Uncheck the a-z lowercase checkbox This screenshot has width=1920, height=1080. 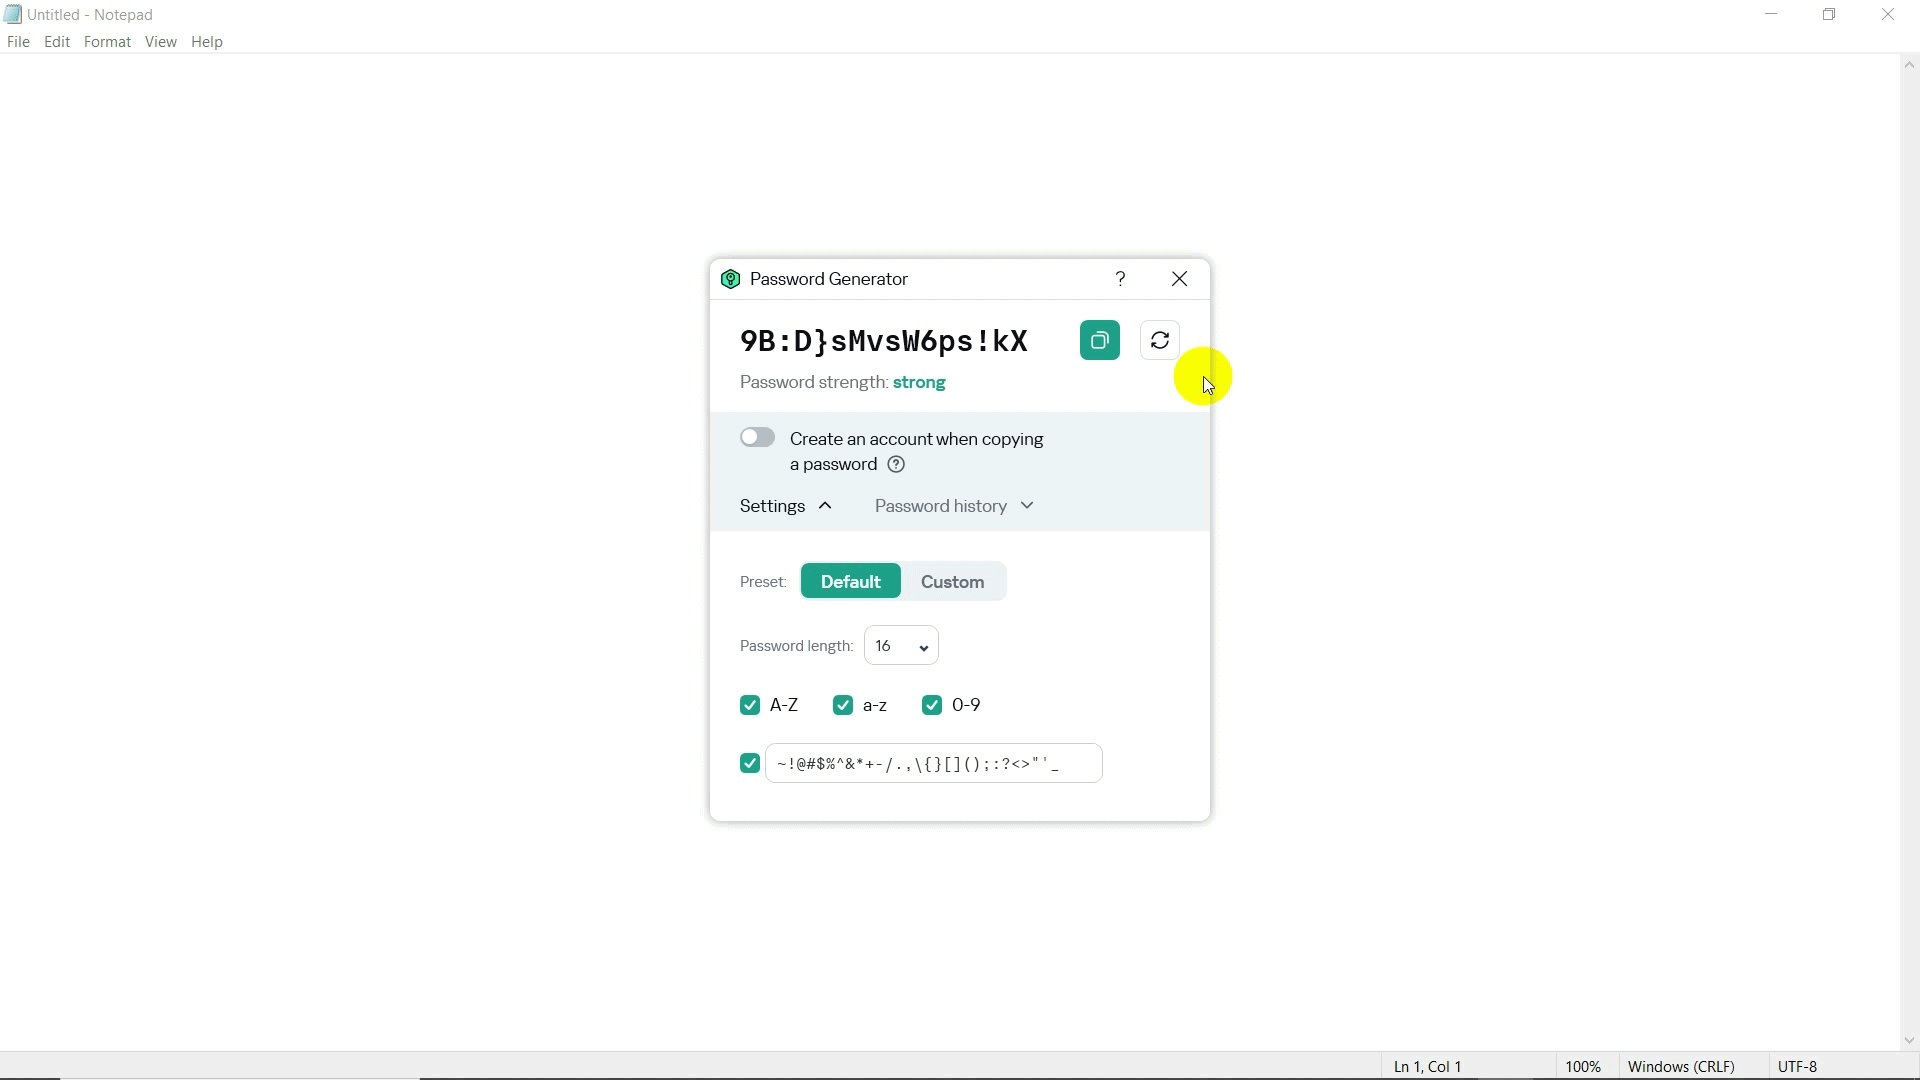tap(843, 706)
